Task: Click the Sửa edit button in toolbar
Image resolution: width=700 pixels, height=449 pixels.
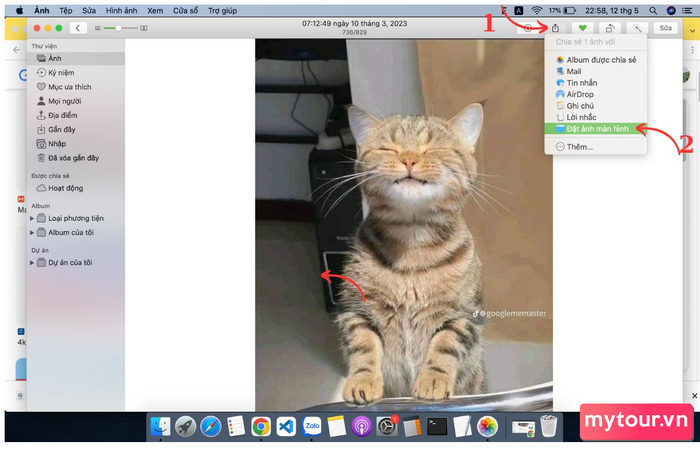Action: pos(665,28)
